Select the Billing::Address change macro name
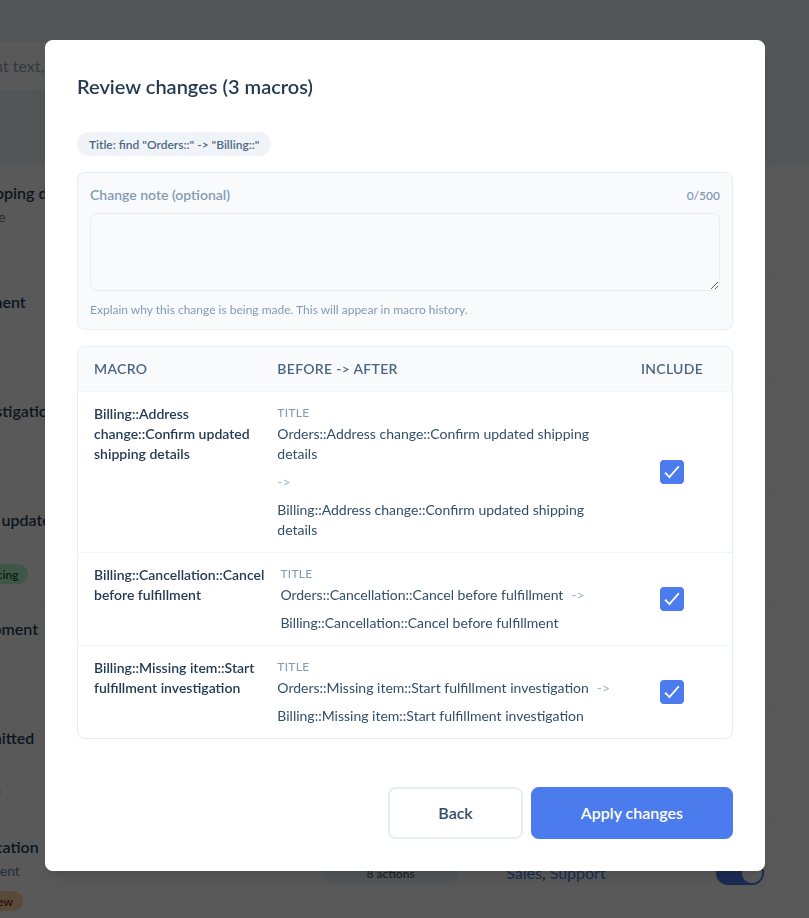The height and width of the screenshot is (918, 809). 172,434
